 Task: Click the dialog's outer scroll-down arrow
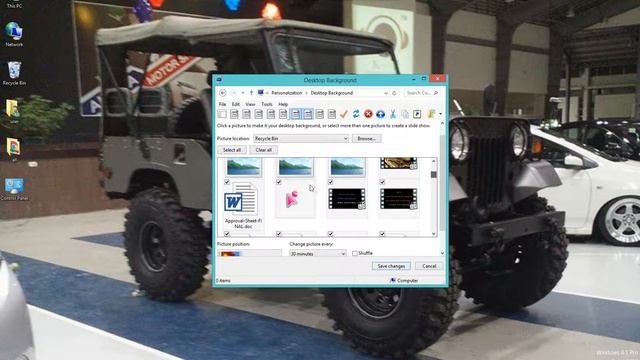pyautogui.click(x=442, y=253)
